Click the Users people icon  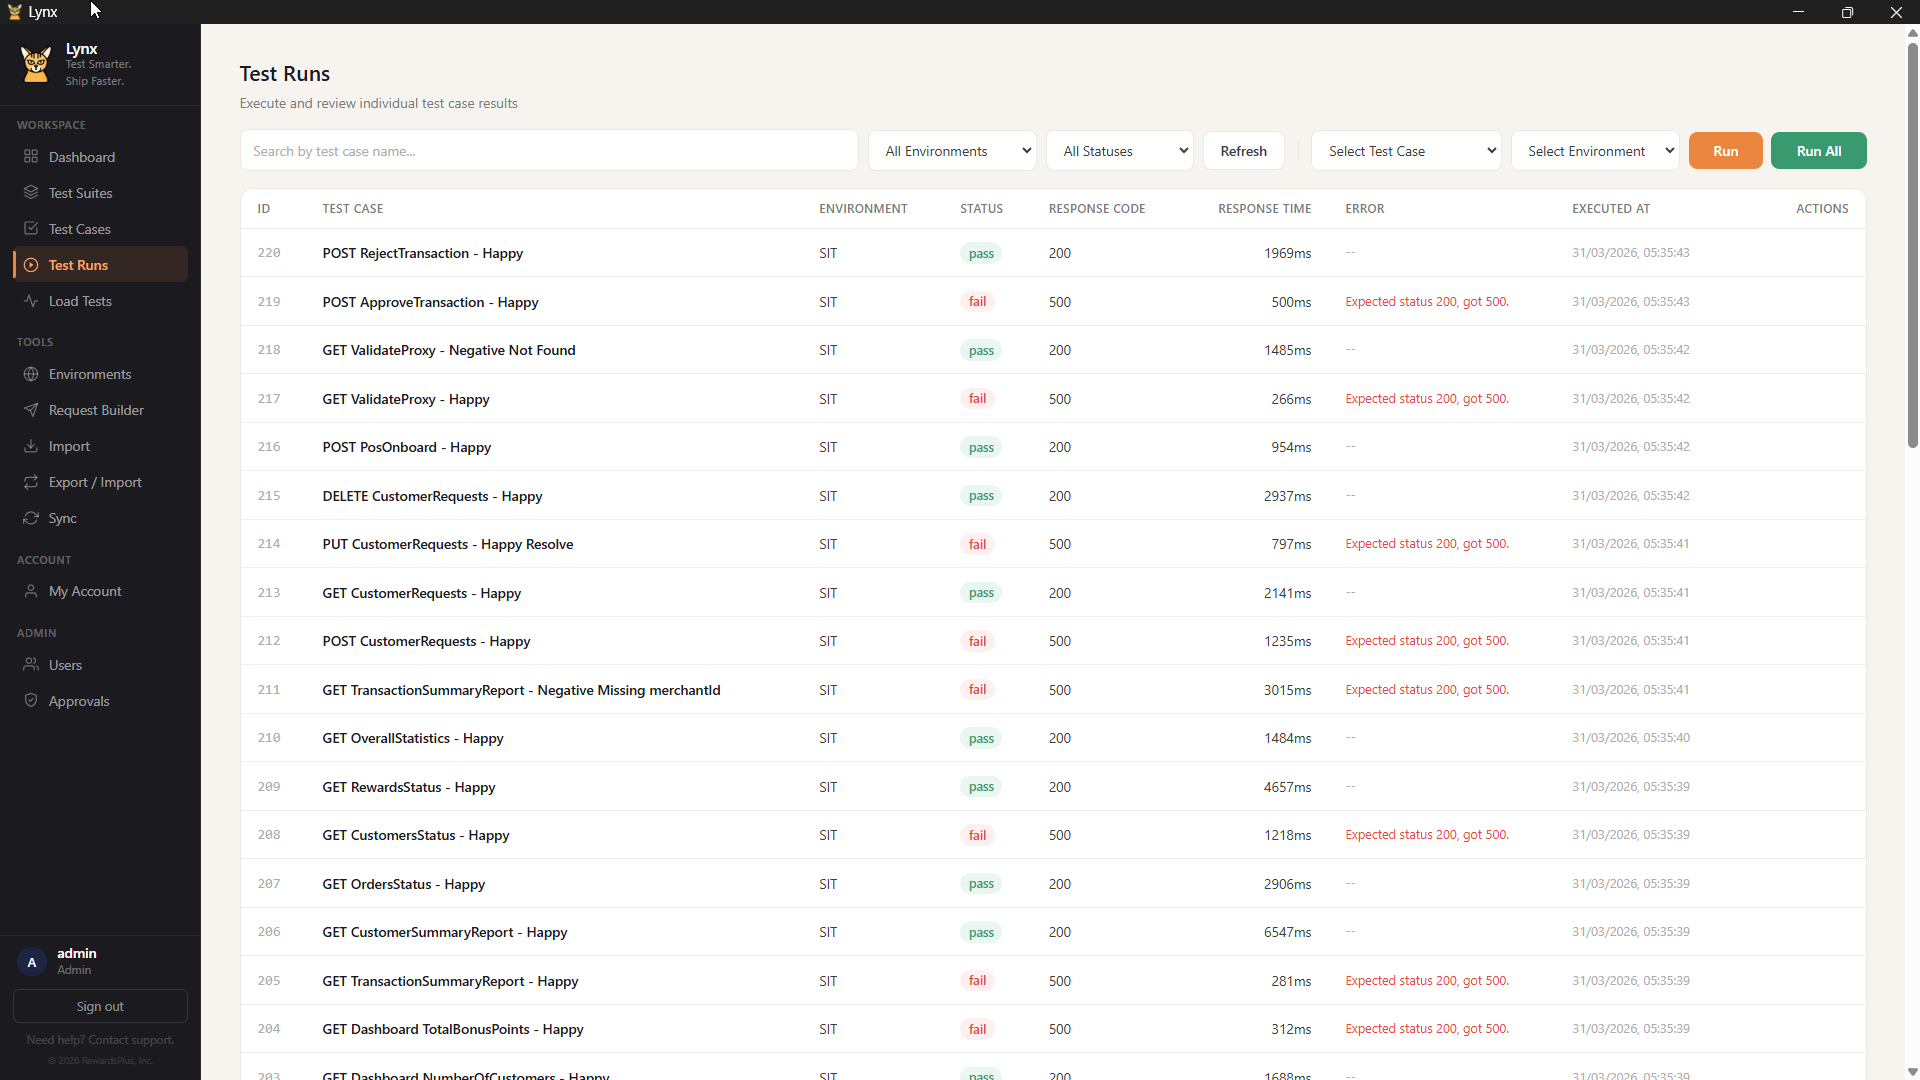click(31, 665)
